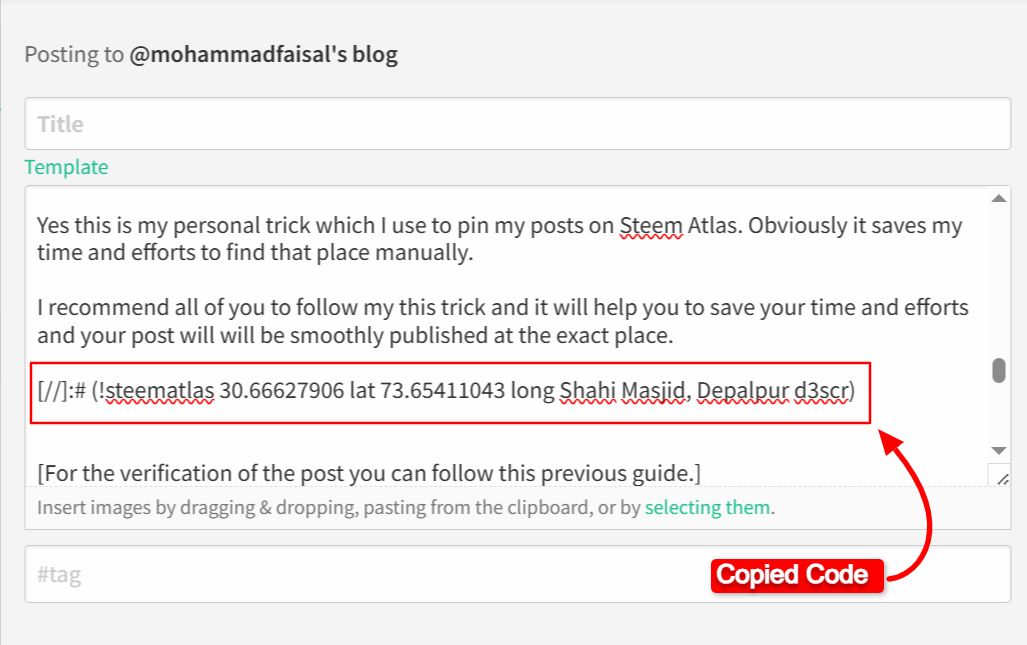Screen dimensions: 1027x645
Task: Click the post editor scrollbar thumb
Action: tap(998, 370)
